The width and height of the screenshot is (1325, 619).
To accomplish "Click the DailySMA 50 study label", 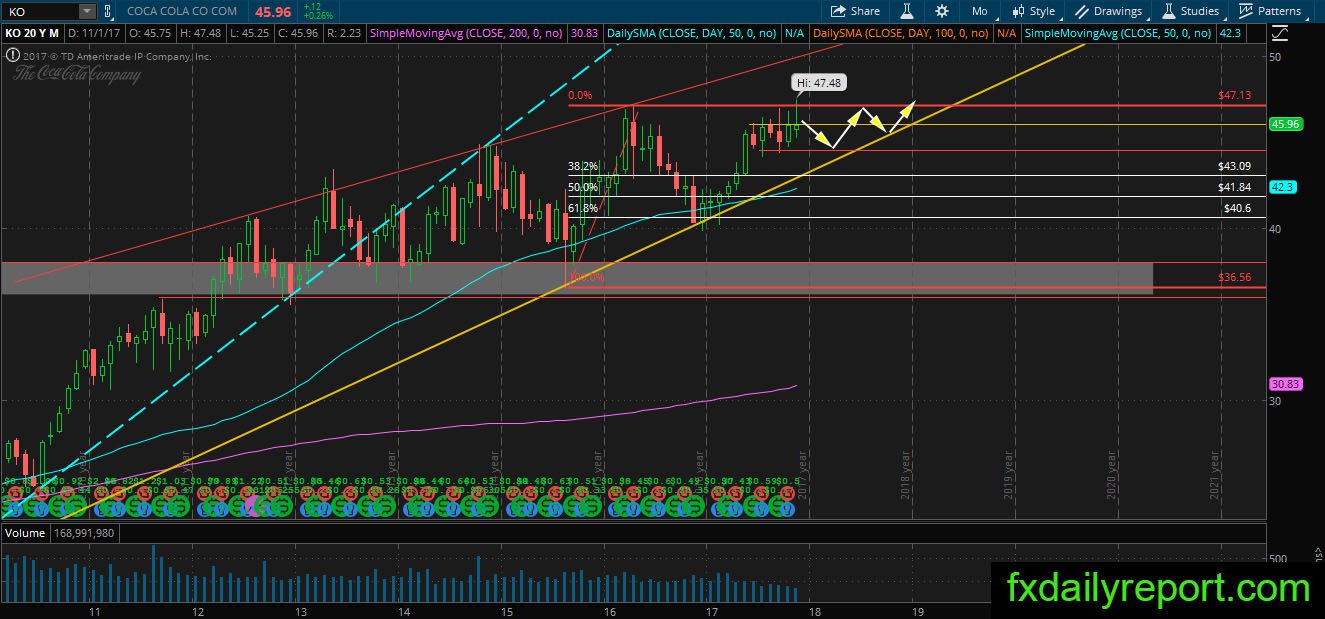I will (692, 33).
